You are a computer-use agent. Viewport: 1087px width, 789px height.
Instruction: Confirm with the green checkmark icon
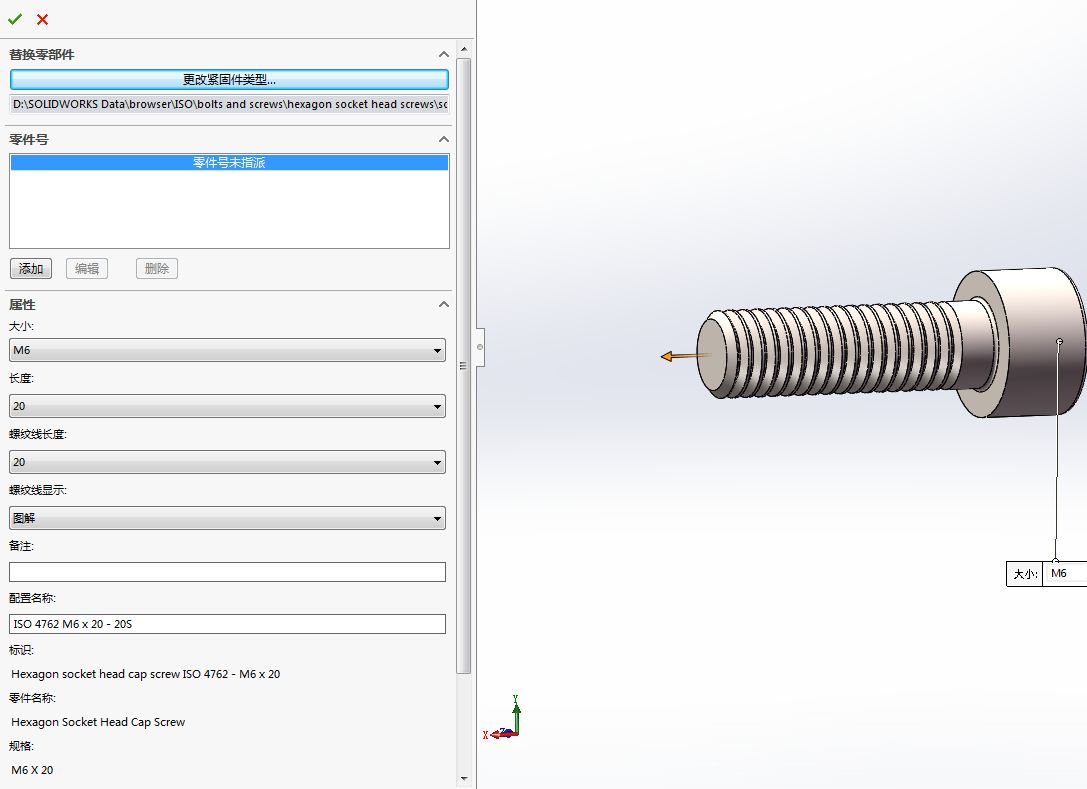coord(15,19)
